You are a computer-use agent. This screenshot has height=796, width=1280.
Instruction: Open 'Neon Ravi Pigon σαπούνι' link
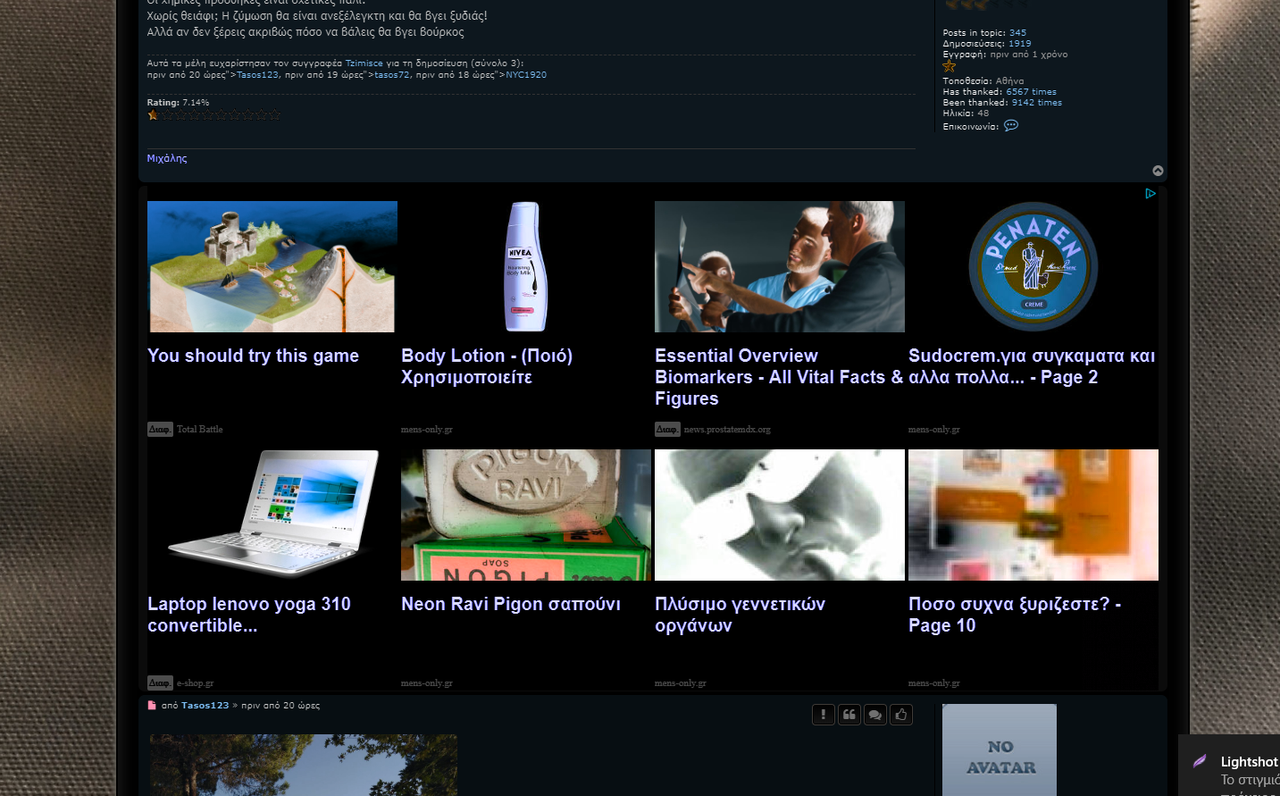pyautogui.click(x=511, y=604)
